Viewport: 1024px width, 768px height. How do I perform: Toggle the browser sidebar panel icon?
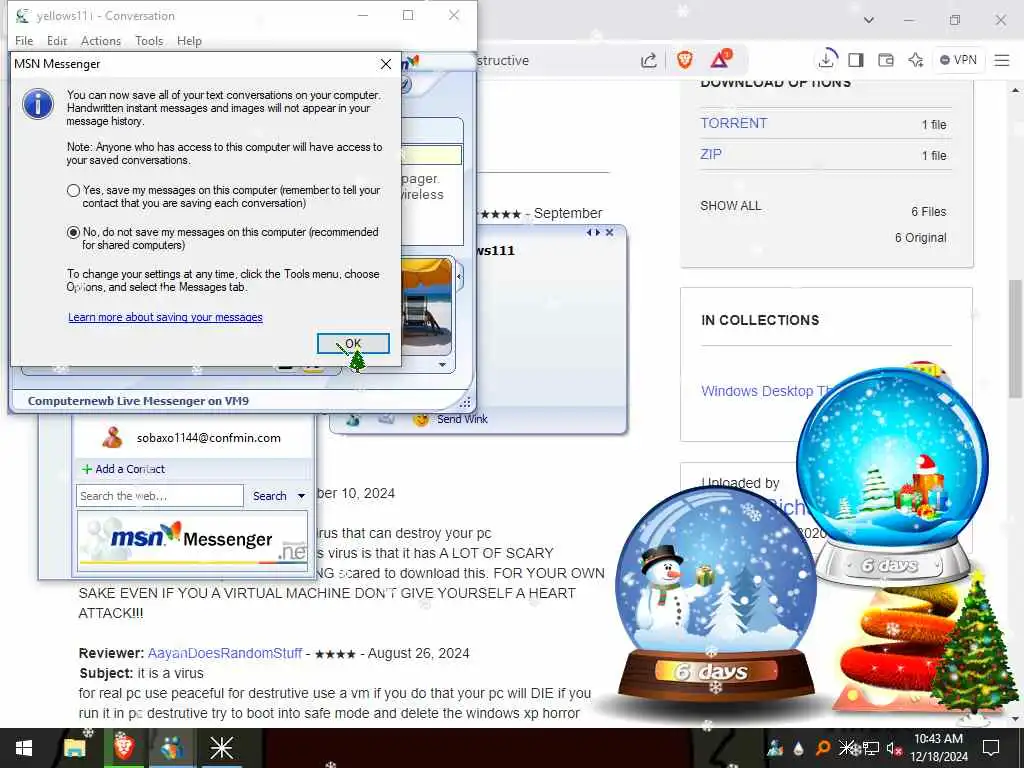pos(856,60)
